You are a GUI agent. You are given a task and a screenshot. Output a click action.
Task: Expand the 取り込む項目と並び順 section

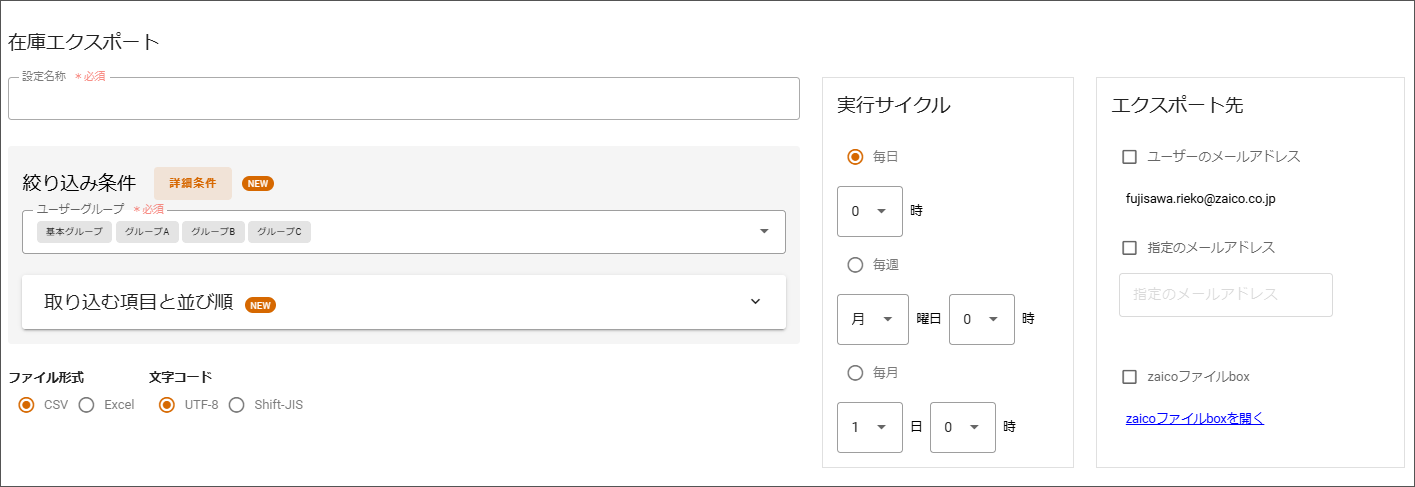tap(755, 302)
